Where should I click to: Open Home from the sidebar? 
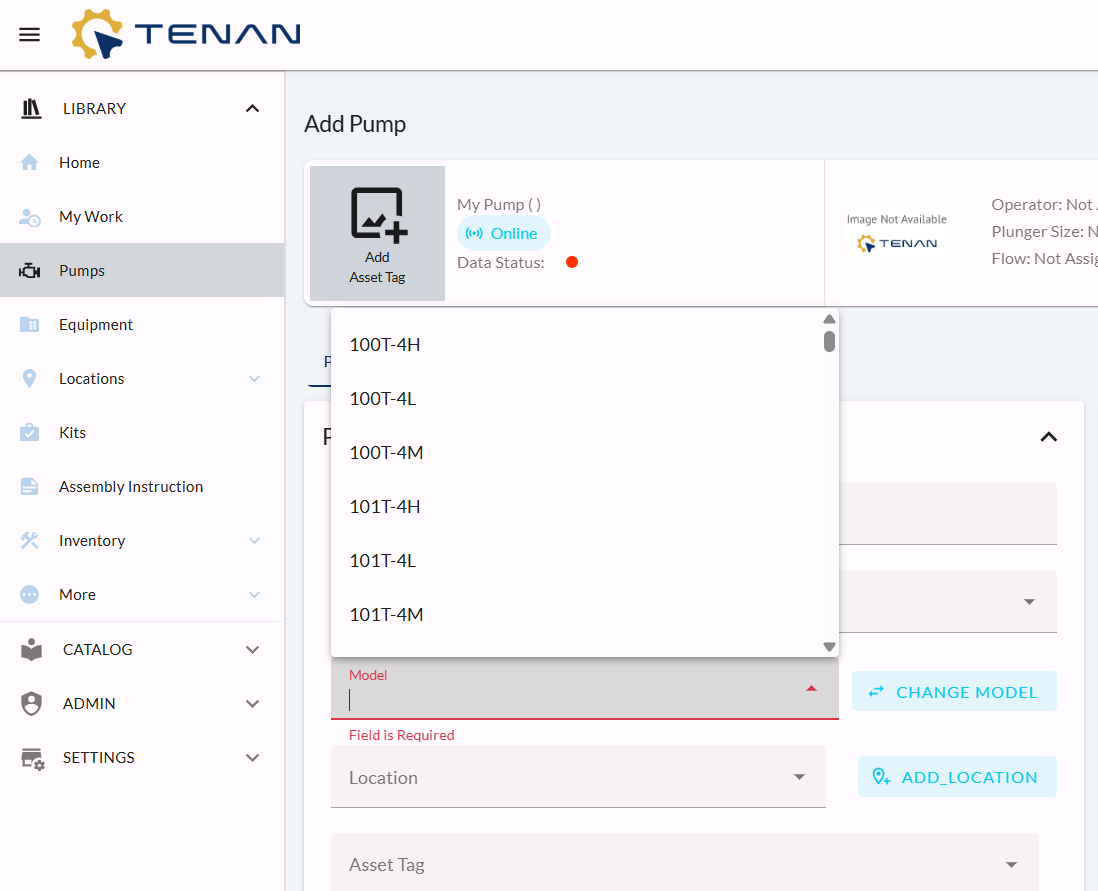[79, 163]
